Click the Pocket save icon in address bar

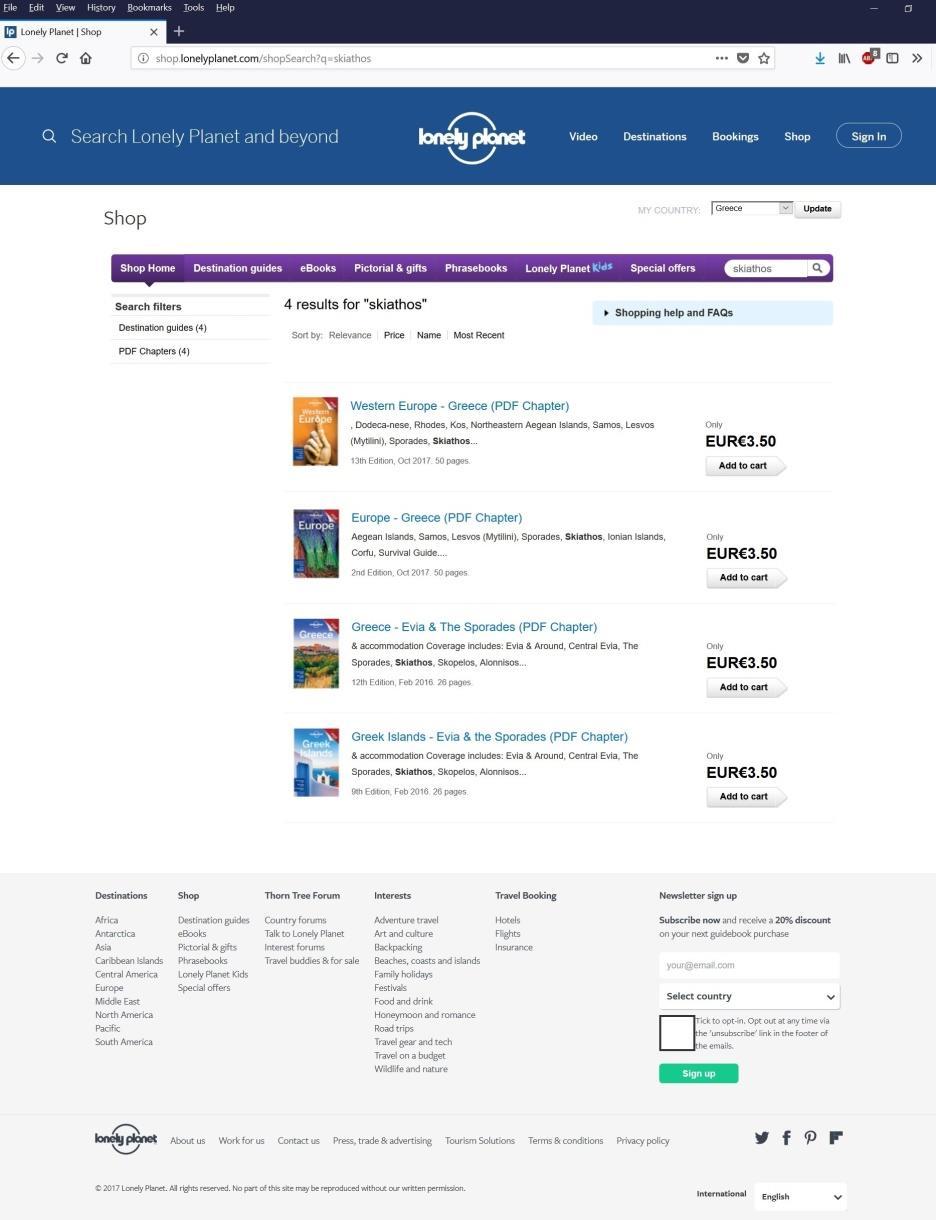point(743,58)
